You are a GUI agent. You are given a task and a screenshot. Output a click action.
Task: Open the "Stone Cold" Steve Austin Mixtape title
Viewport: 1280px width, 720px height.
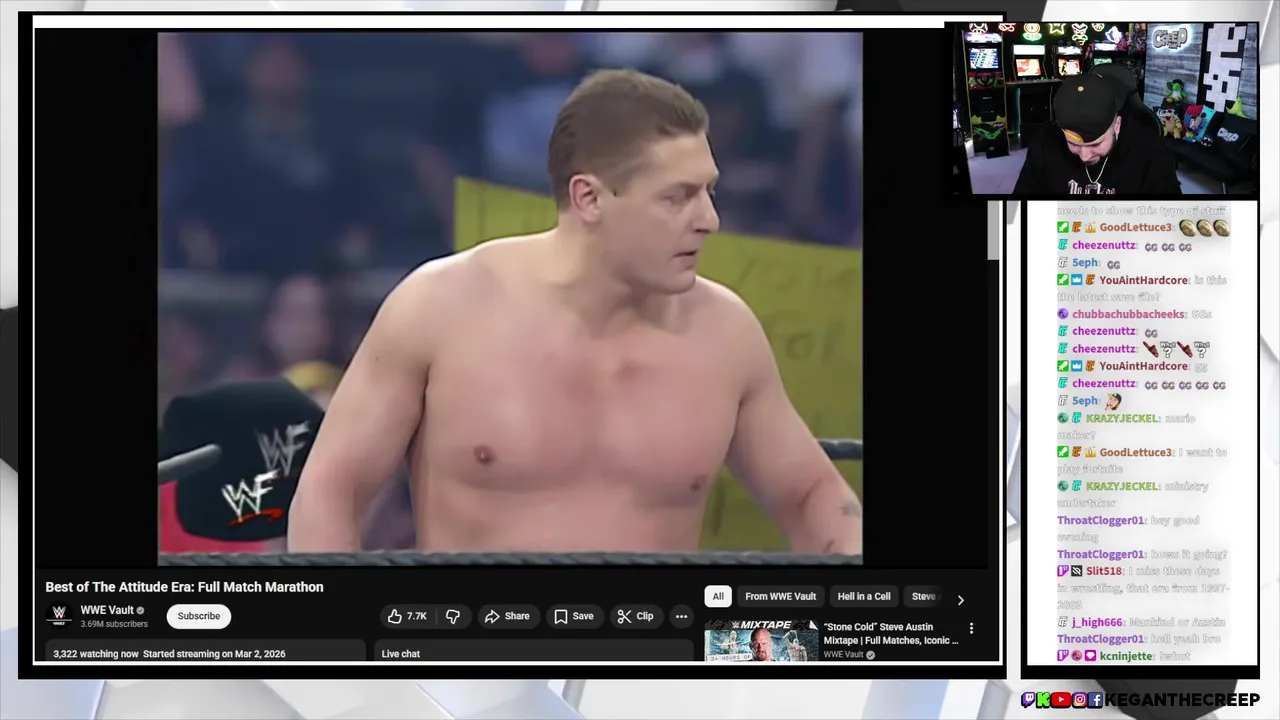(x=891, y=634)
